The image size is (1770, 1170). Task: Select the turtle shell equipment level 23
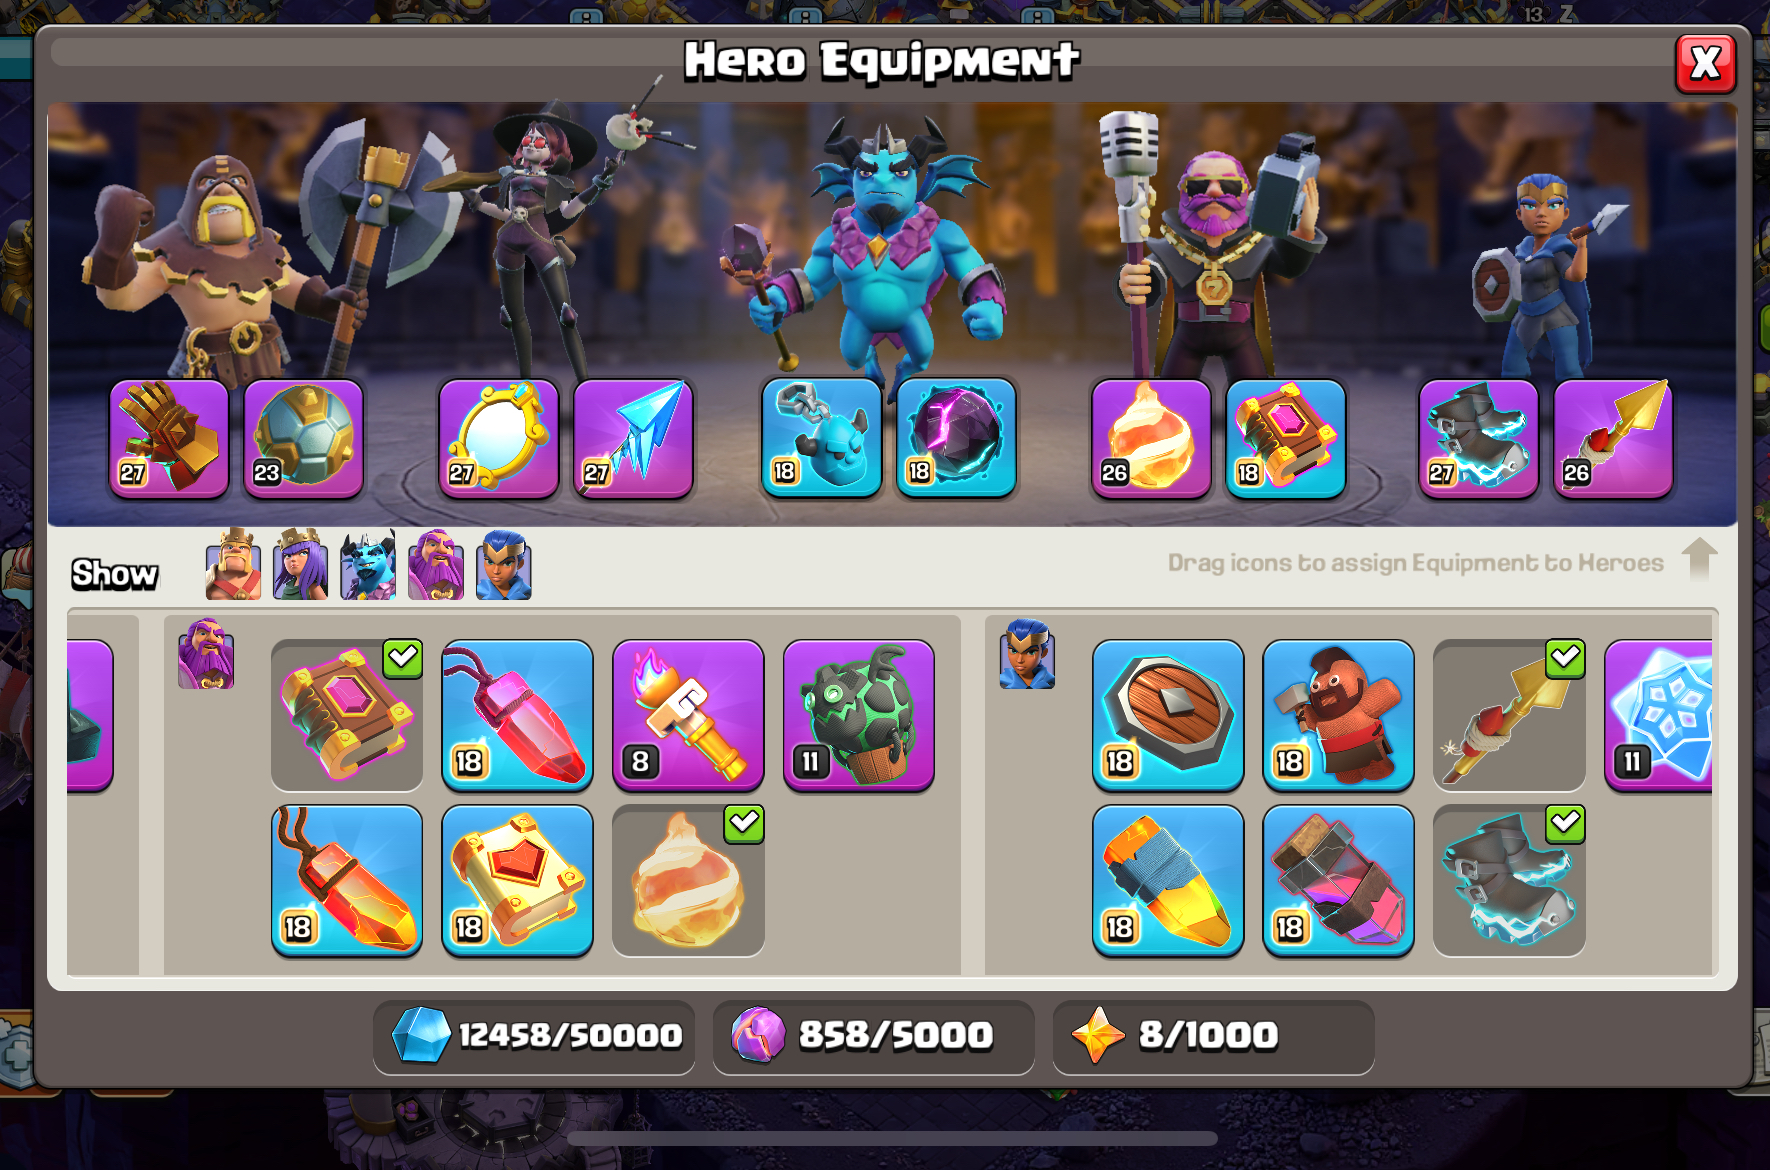coord(303,438)
